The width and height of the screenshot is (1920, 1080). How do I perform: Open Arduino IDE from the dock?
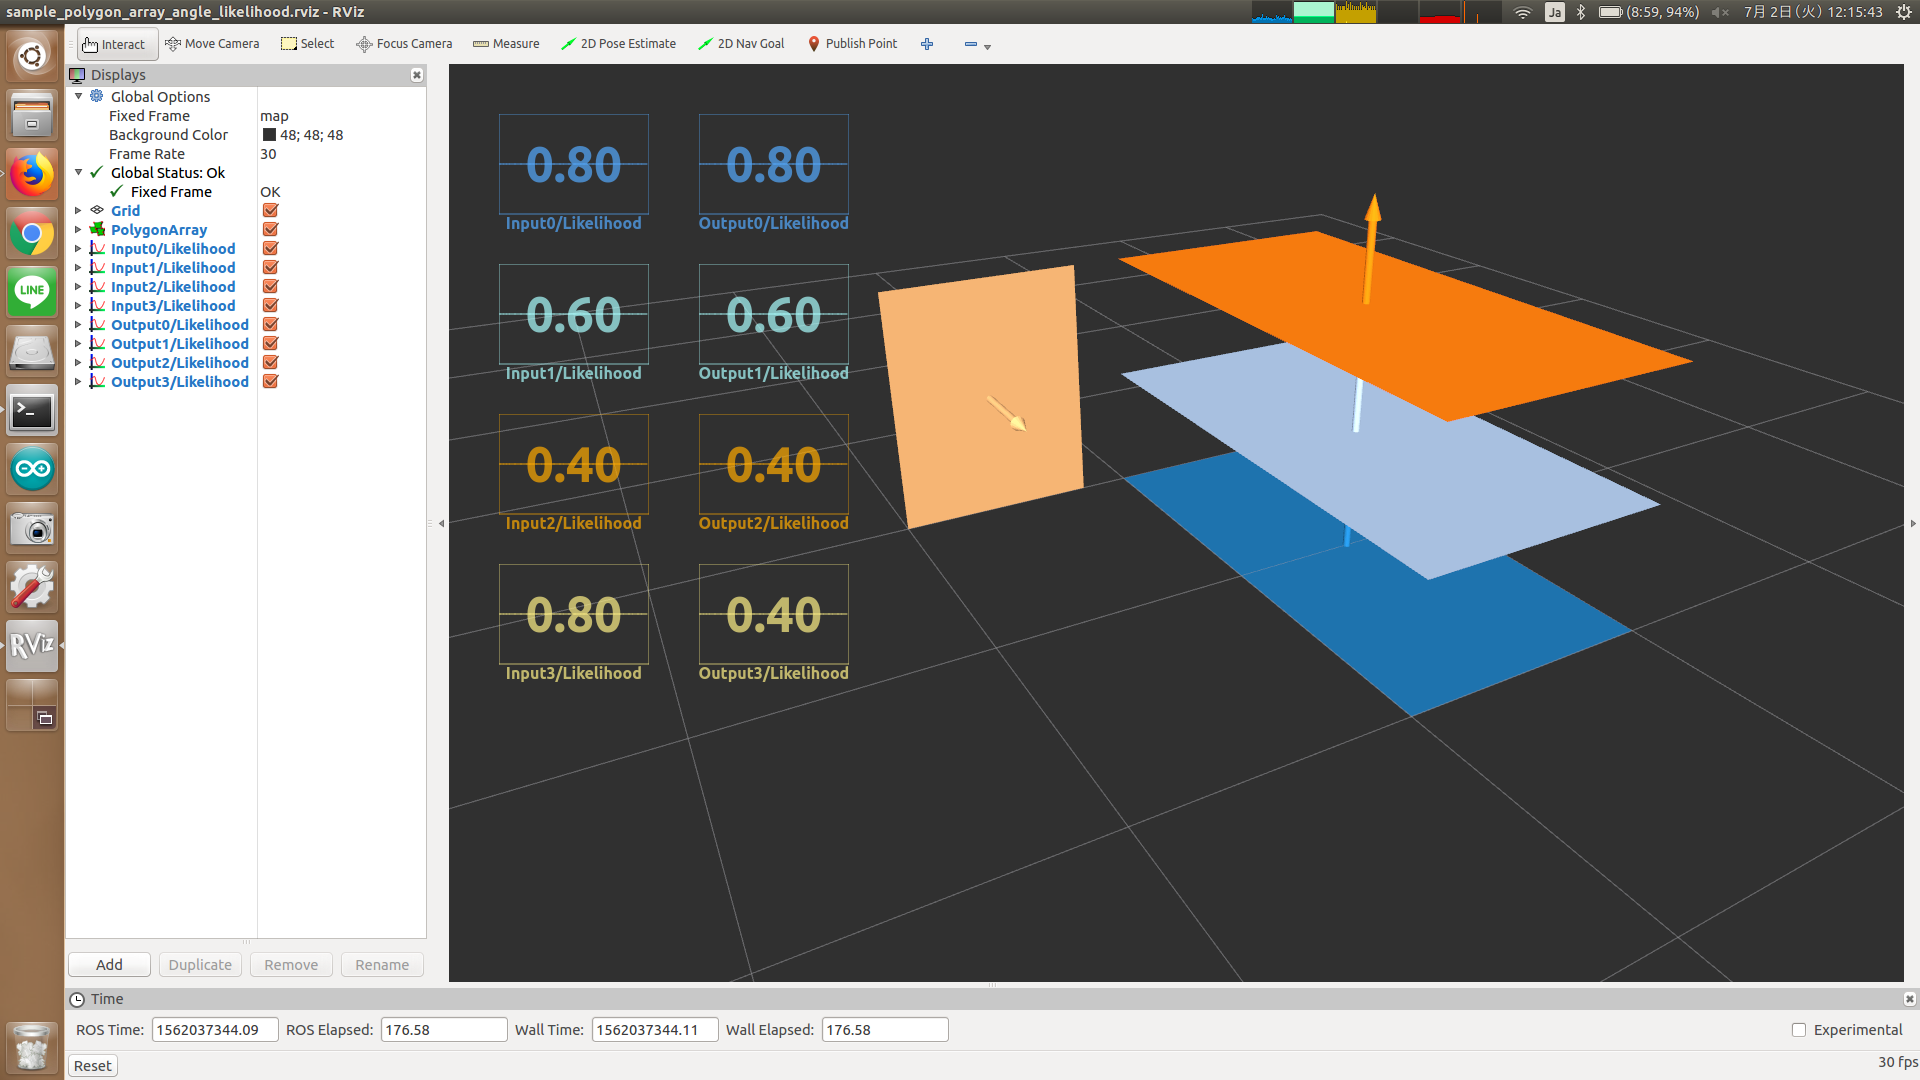[x=32, y=469]
